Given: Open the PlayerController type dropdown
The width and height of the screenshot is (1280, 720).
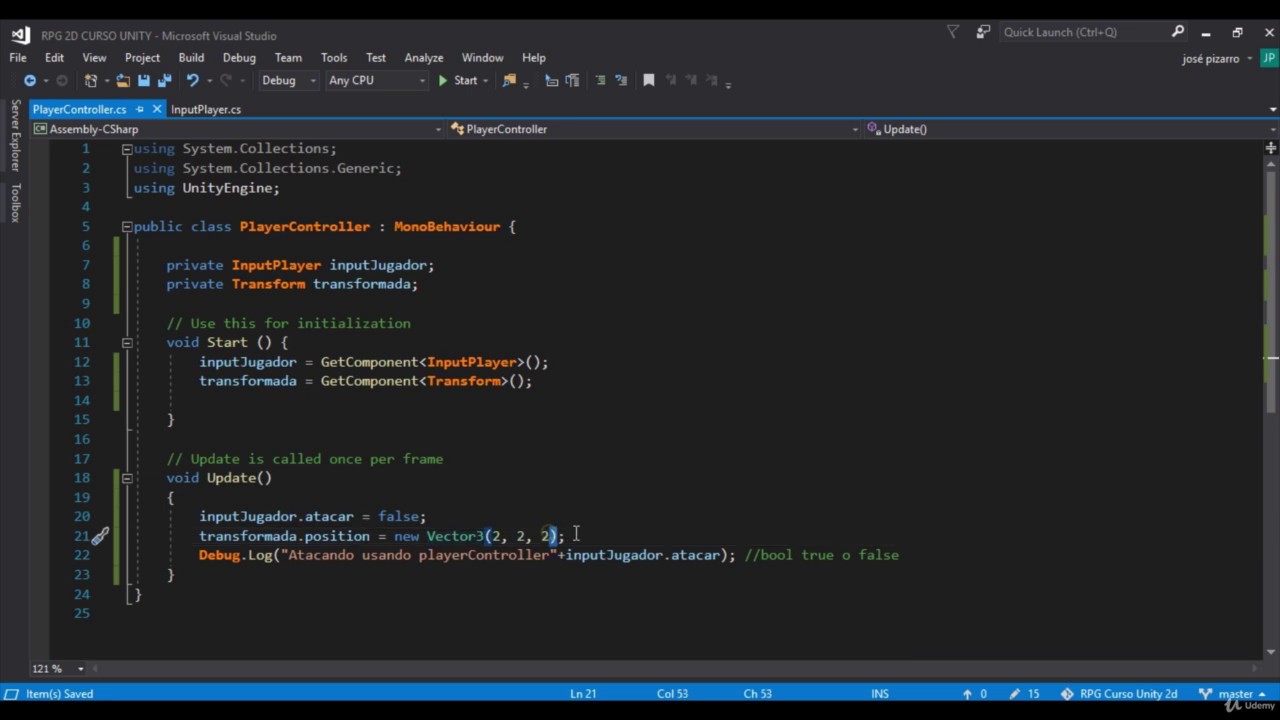Looking at the screenshot, I should pyautogui.click(x=654, y=129).
